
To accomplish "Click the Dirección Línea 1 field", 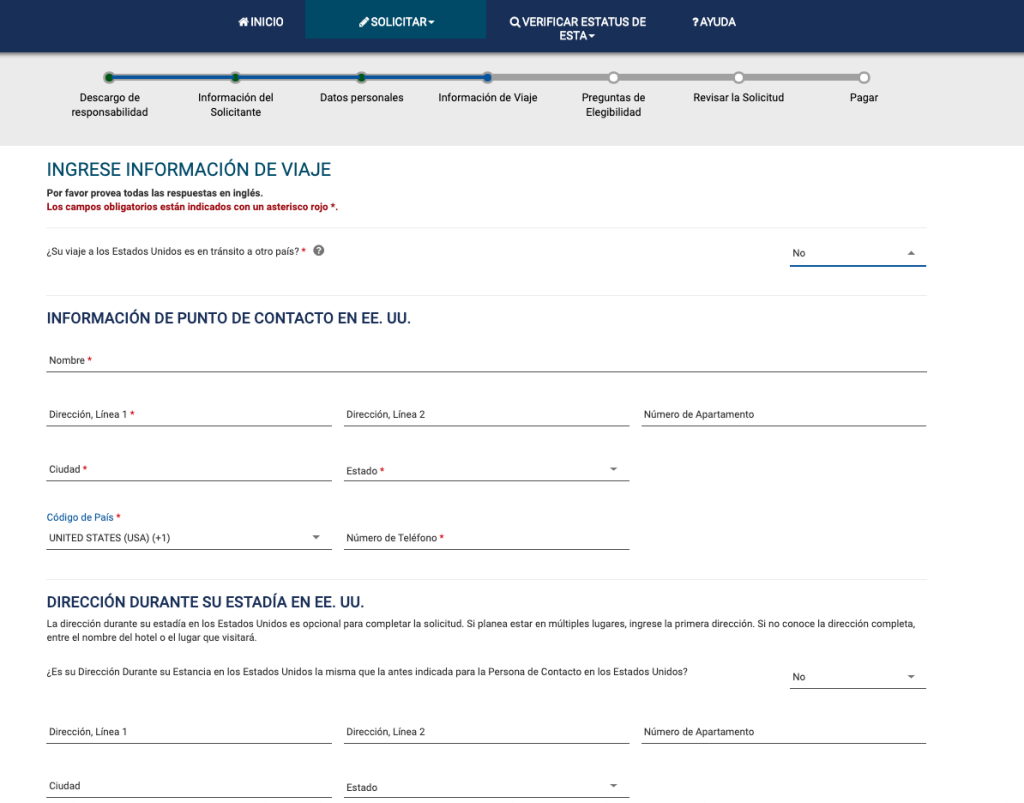I will pos(188,416).
